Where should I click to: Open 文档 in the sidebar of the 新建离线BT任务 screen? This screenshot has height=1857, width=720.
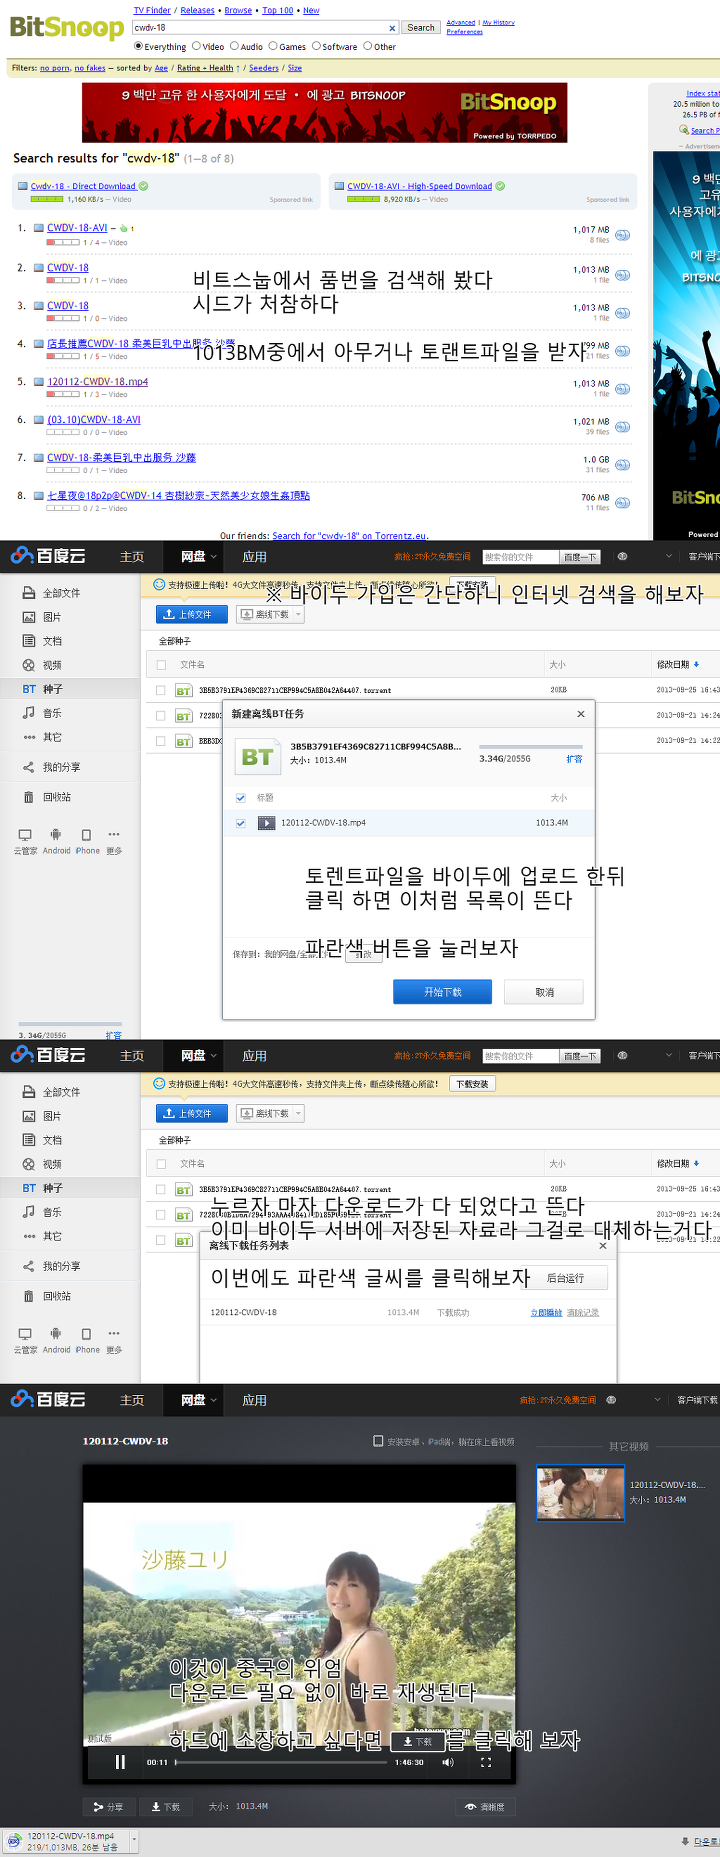[x=51, y=641]
